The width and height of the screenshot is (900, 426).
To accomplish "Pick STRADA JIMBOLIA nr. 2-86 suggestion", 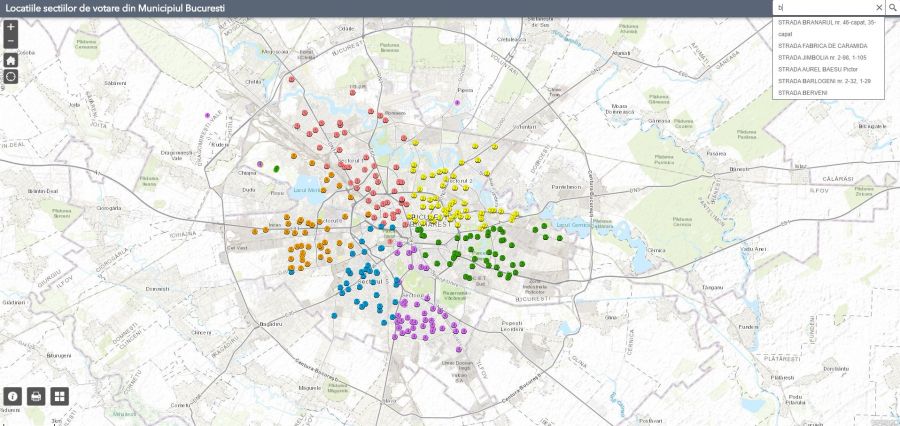I will click(x=817, y=58).
